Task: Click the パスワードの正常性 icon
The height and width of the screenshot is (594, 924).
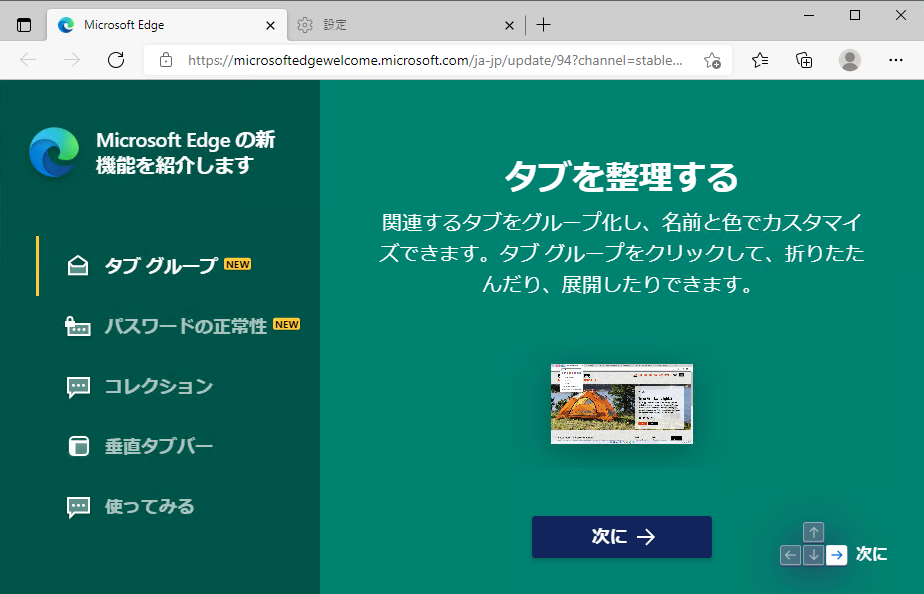Action: coord(78,326)
